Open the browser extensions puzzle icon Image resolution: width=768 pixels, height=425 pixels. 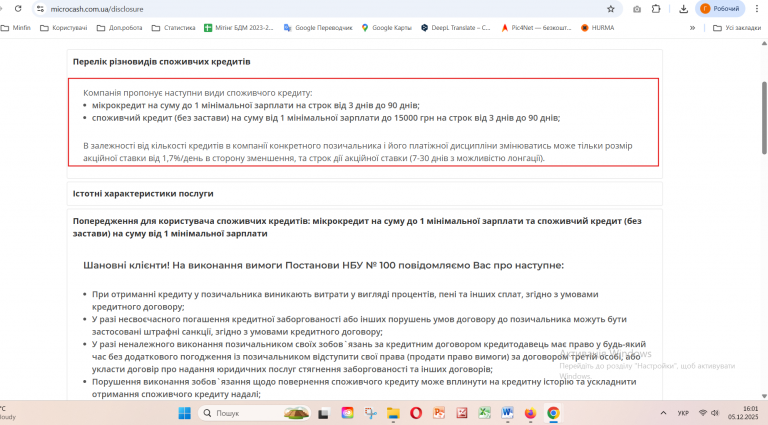click(656, 9)
